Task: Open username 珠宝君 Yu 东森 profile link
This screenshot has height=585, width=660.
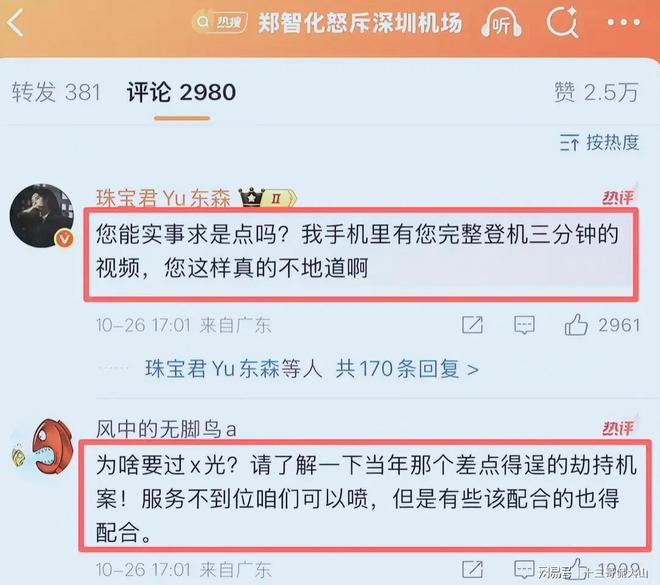Action: click(x=163, y=198)
